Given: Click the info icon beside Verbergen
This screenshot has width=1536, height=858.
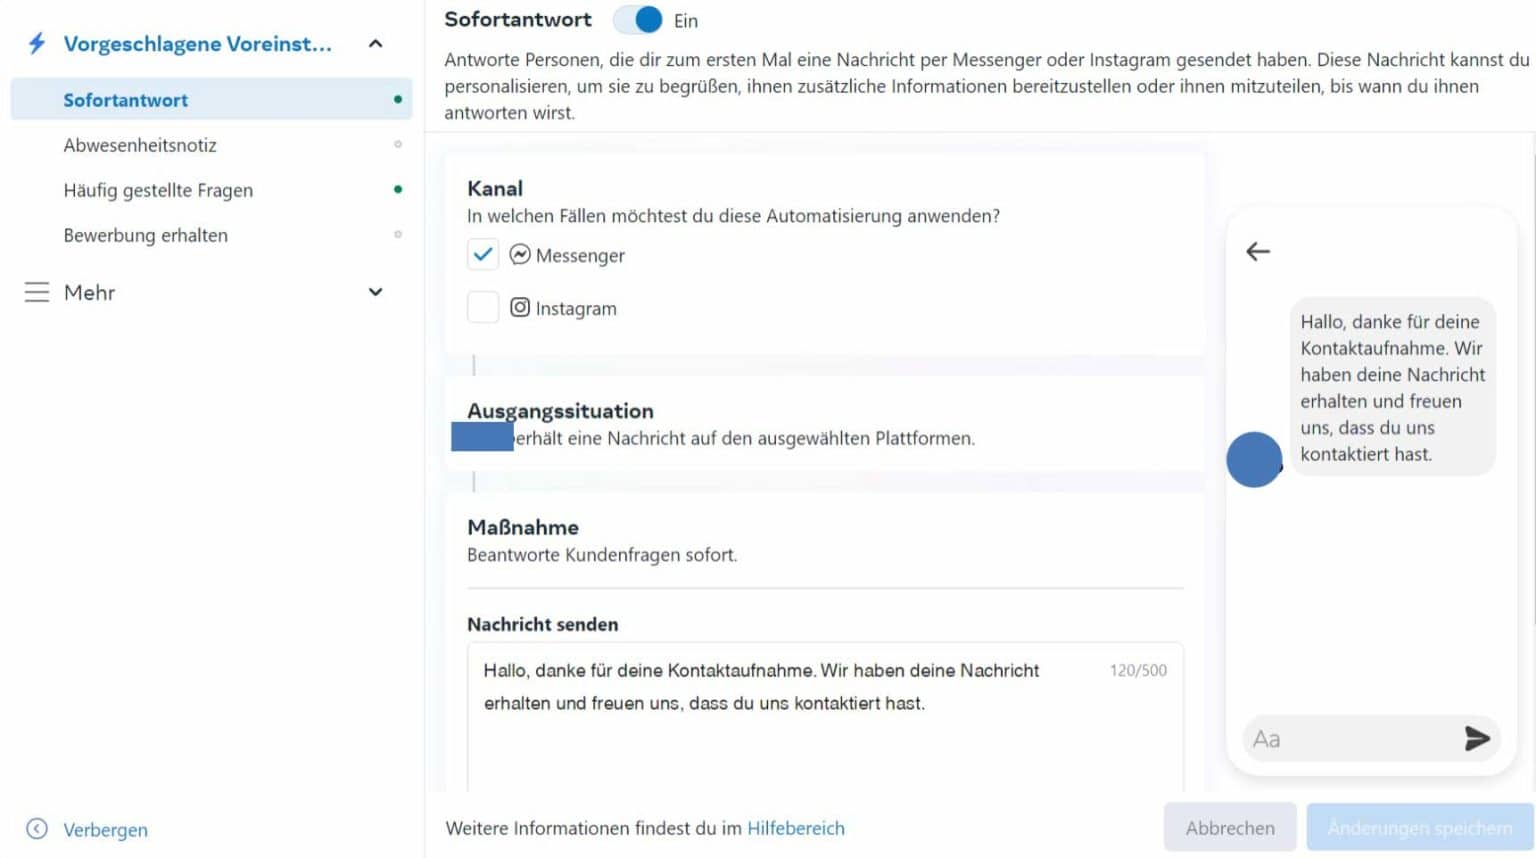Looking at the screenshot, I should (x=37, y=829).
